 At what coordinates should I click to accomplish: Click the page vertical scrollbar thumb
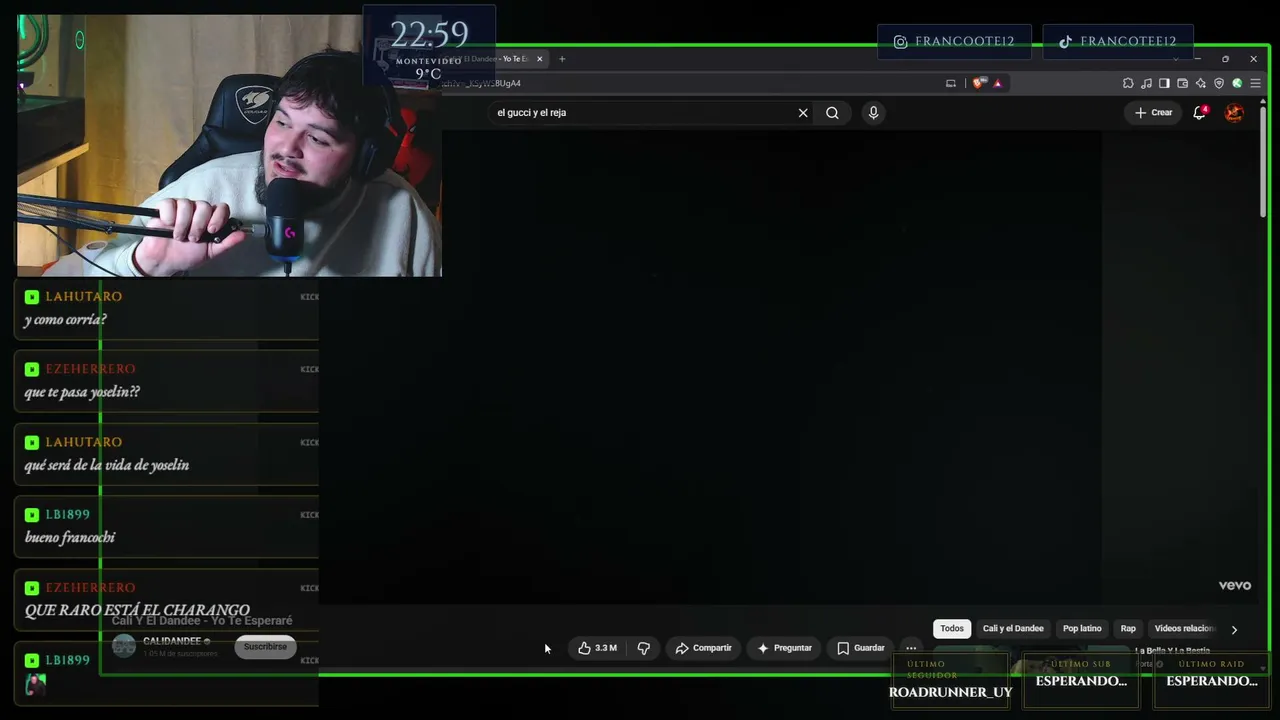click(1263, 160)
